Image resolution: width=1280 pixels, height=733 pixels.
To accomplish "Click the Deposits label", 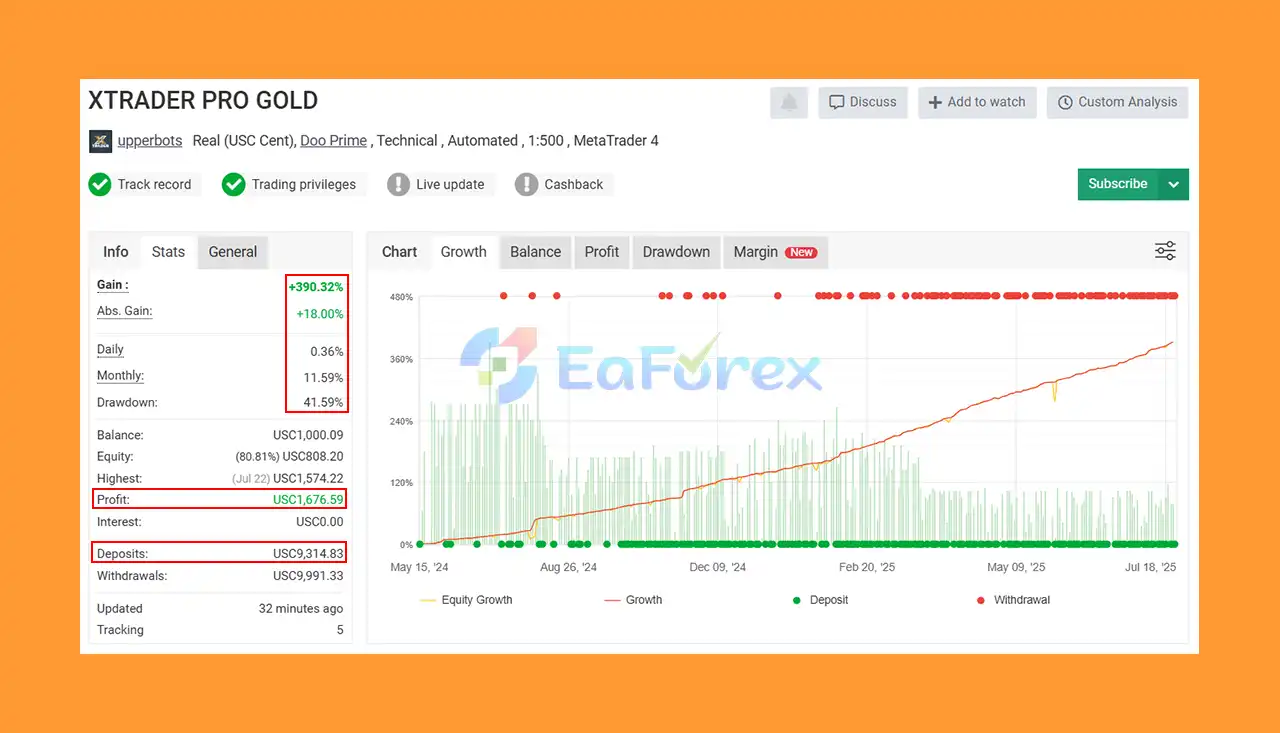I will coord(123,554).
